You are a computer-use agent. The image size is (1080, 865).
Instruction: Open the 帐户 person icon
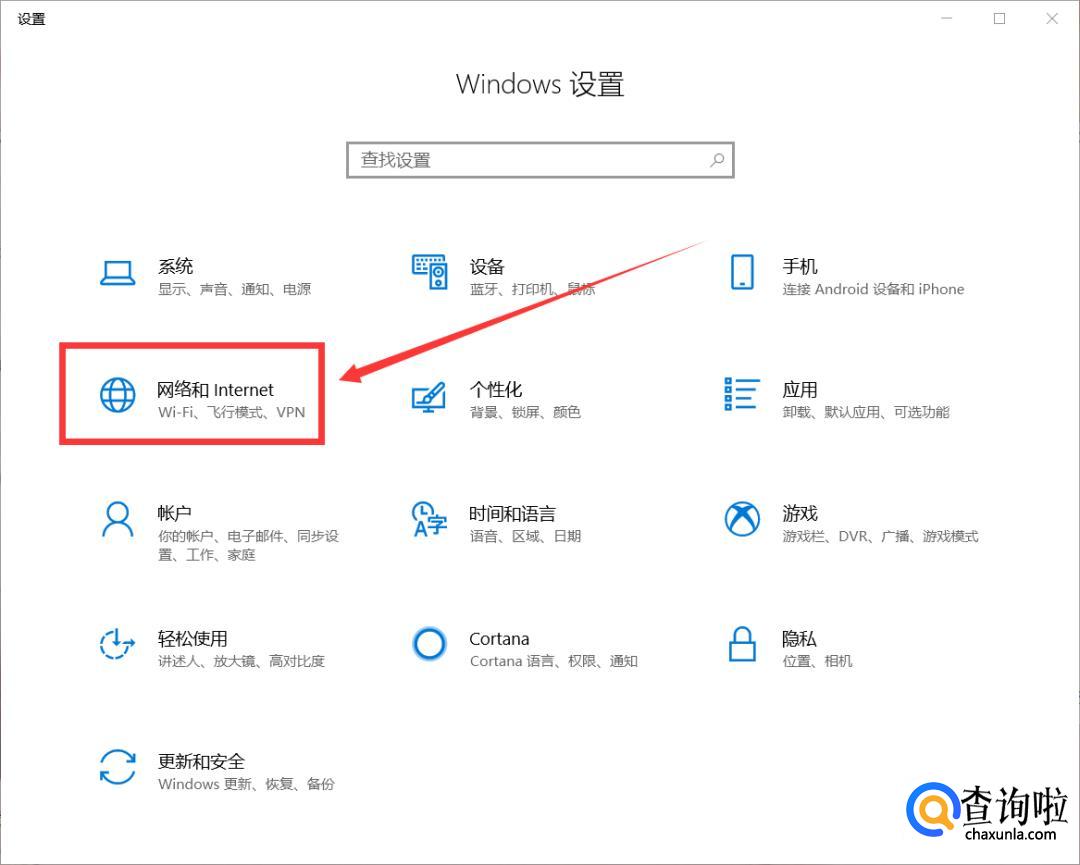tap(118, 519)
